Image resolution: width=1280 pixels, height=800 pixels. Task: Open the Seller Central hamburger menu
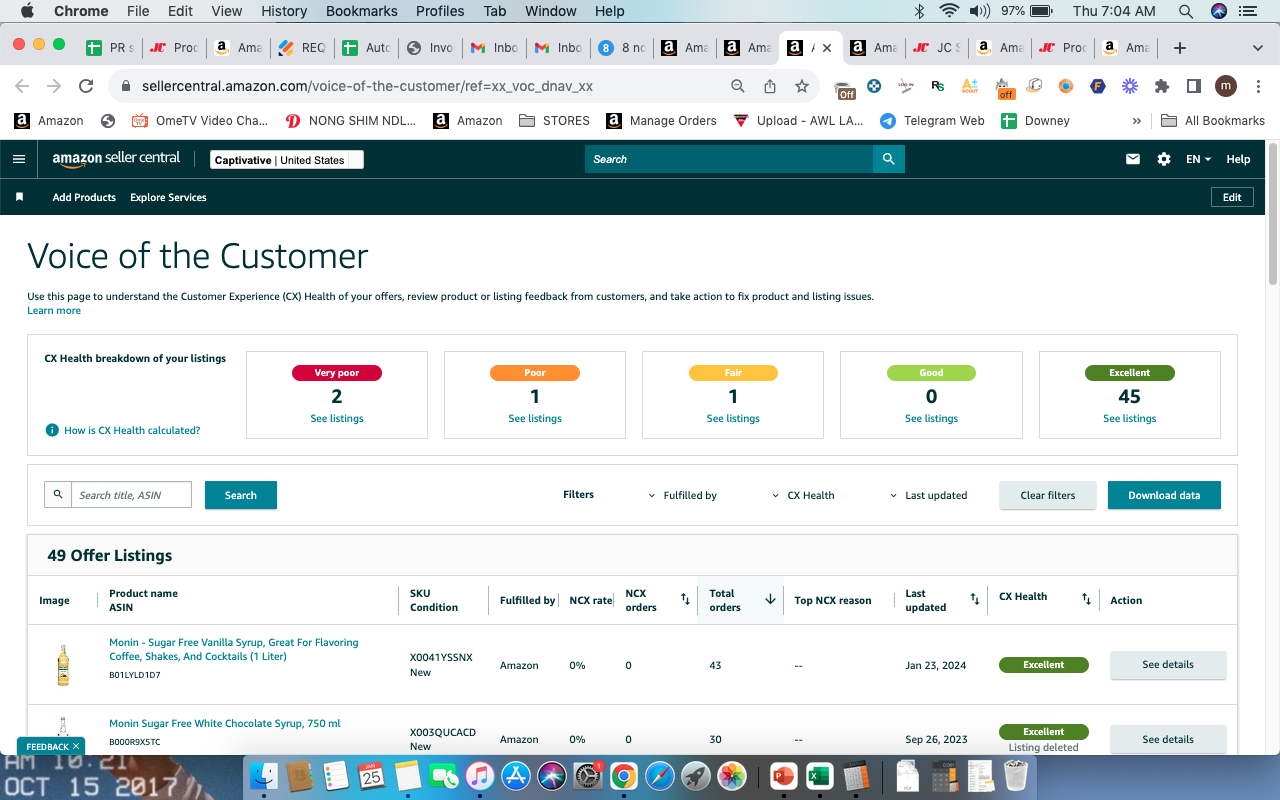19,159
